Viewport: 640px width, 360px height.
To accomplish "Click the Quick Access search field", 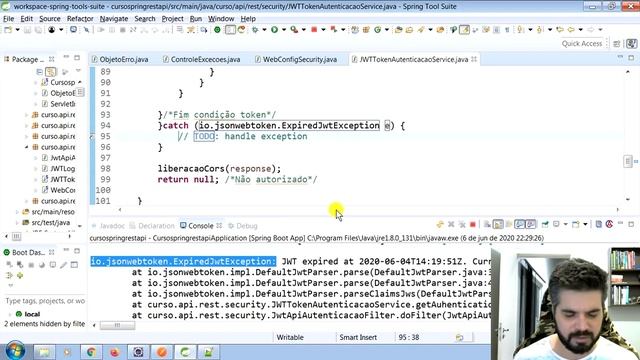I will [x=582, y=44].
